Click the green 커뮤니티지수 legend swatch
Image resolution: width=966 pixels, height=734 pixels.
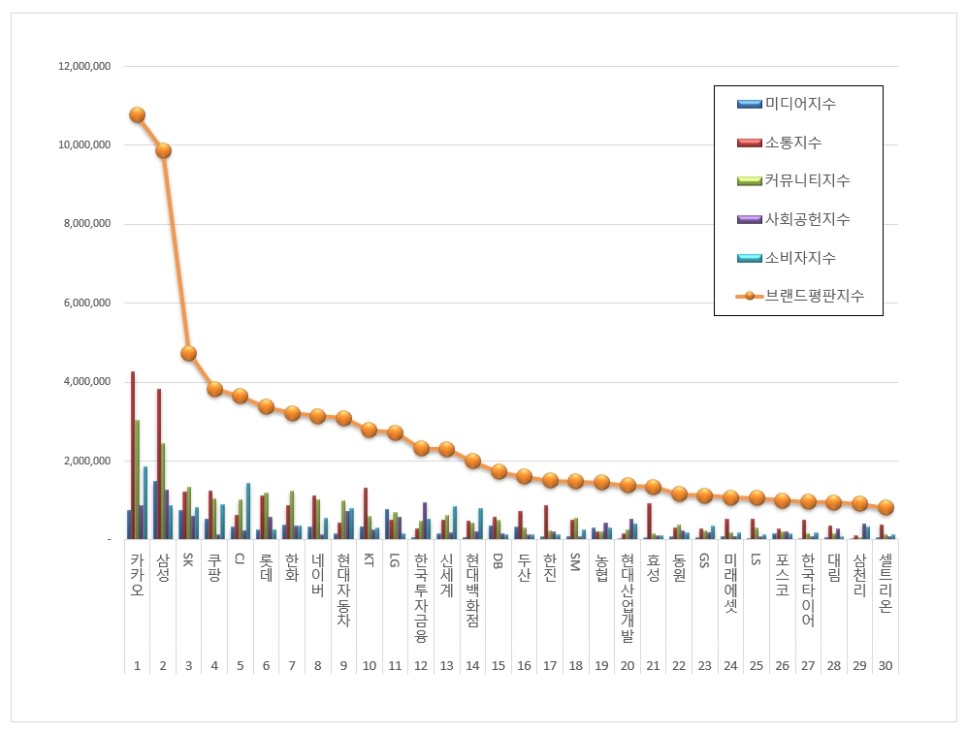(x=749, y=181)
